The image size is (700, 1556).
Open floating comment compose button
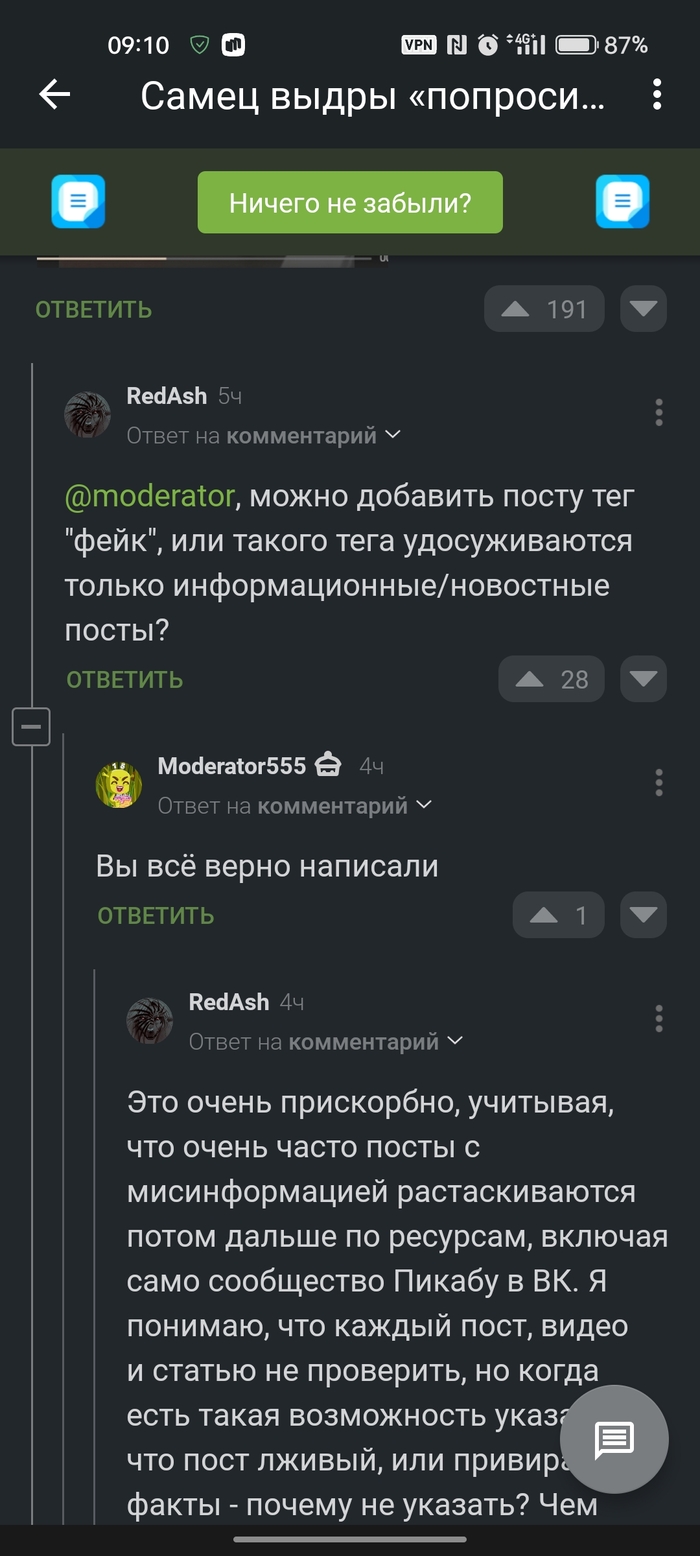[614, 1439]
